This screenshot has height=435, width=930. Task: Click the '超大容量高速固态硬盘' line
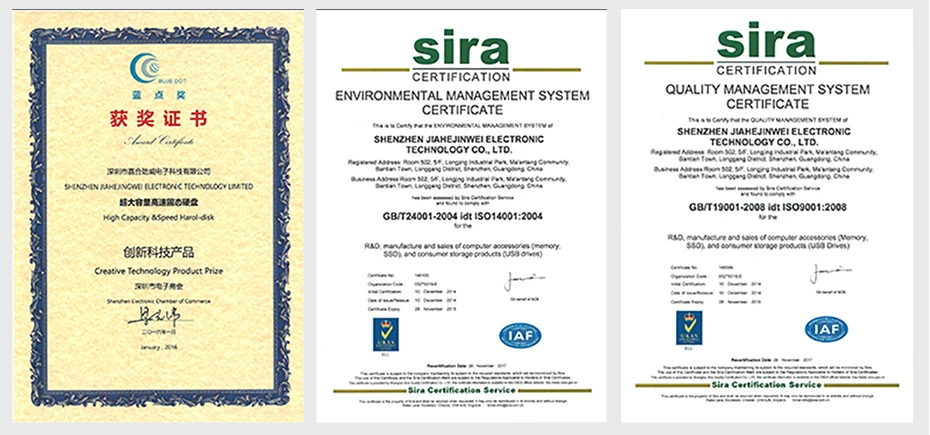[x=158, y=202]
